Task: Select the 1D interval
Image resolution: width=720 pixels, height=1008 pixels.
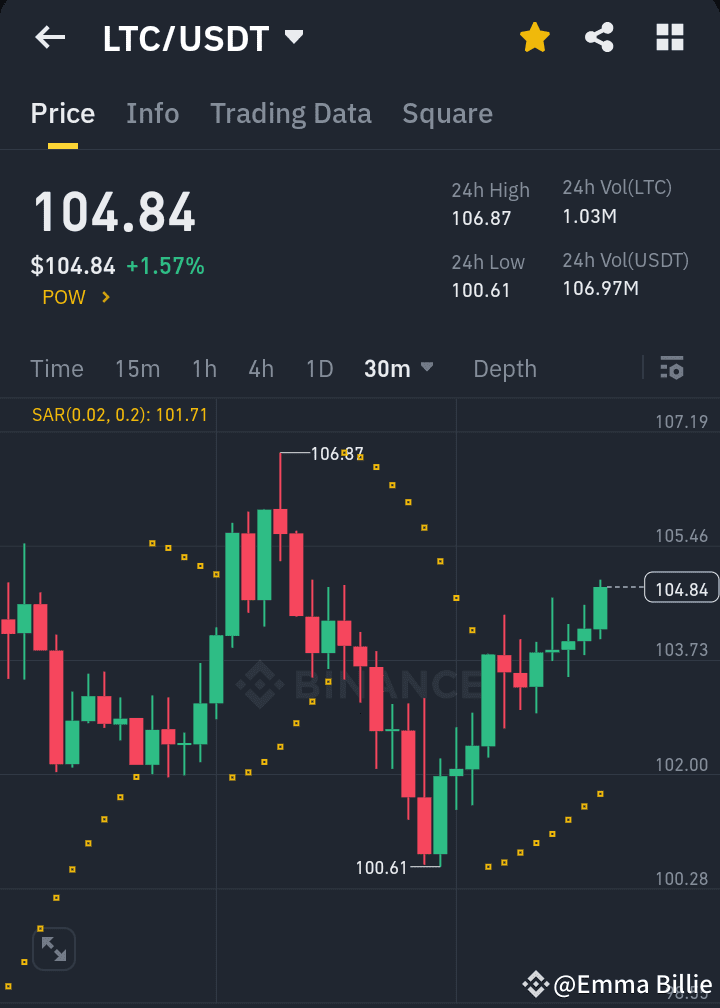Action: pos(319,368)
